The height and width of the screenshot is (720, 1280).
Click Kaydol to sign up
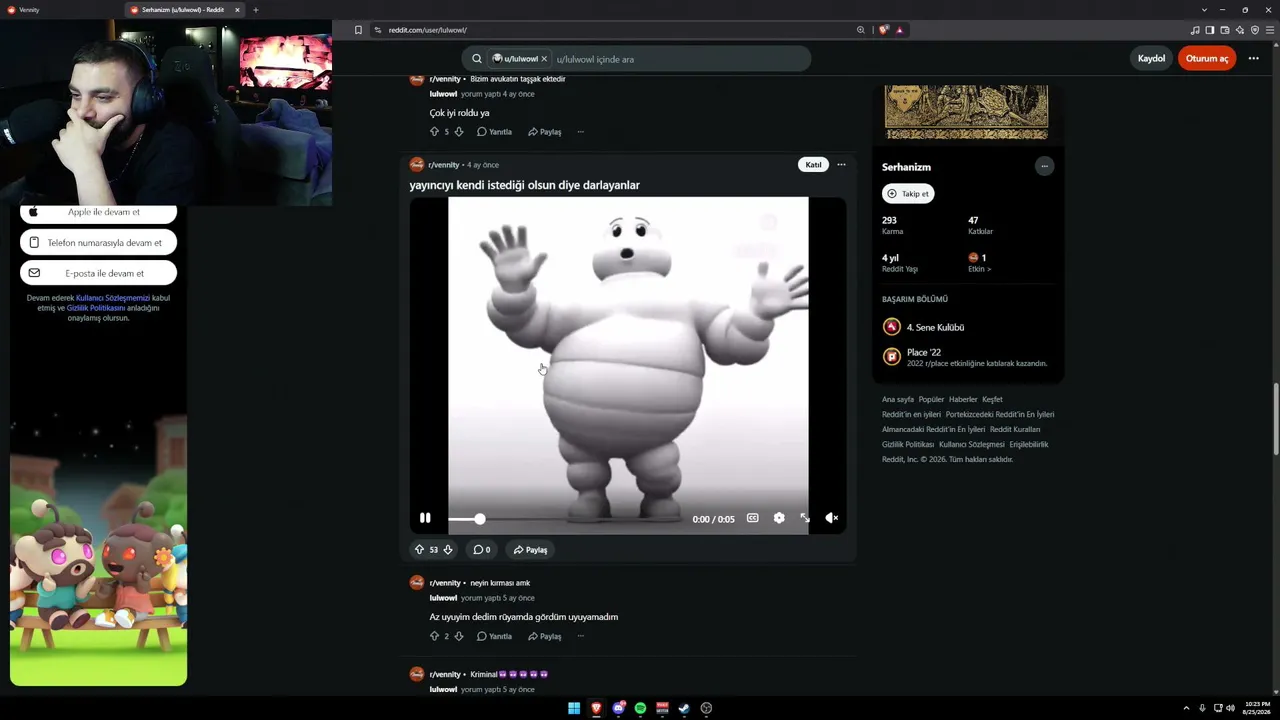pos(1151,59)
